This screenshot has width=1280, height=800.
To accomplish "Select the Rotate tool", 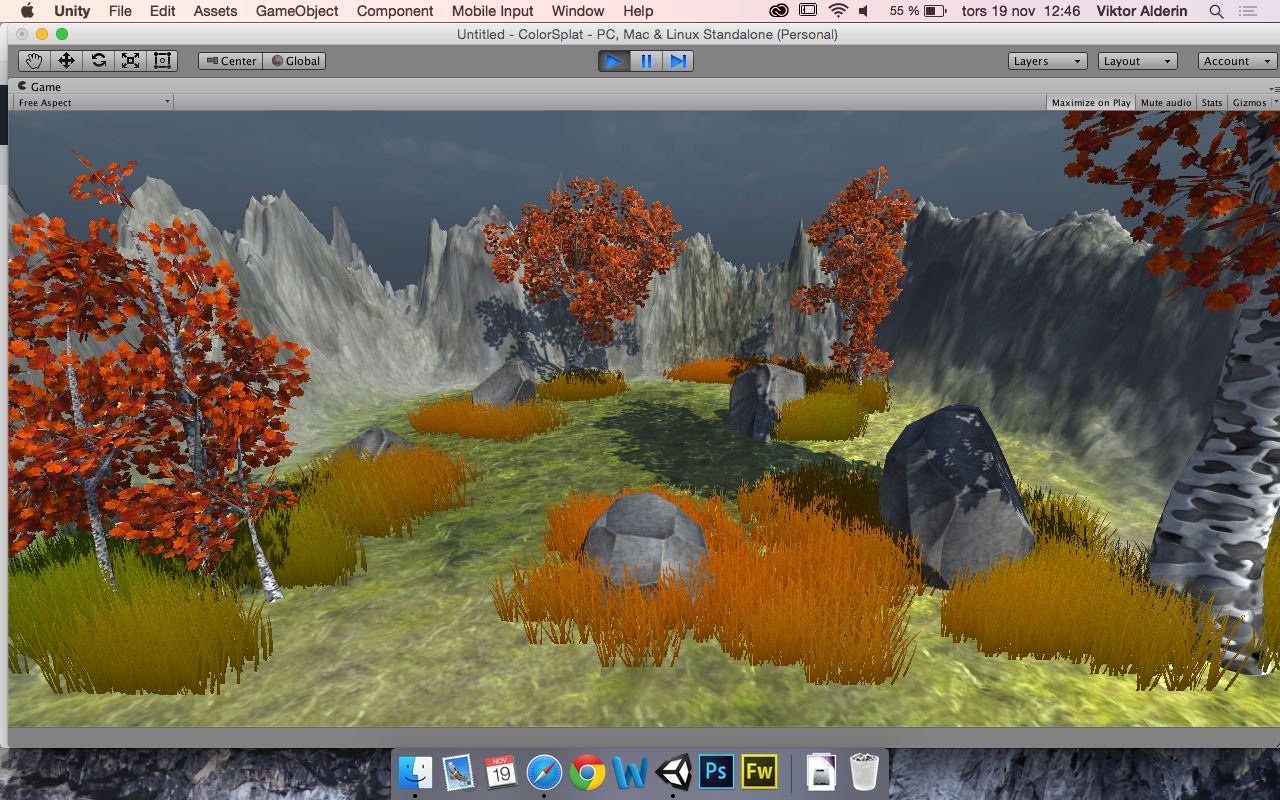I will [98, 61].
